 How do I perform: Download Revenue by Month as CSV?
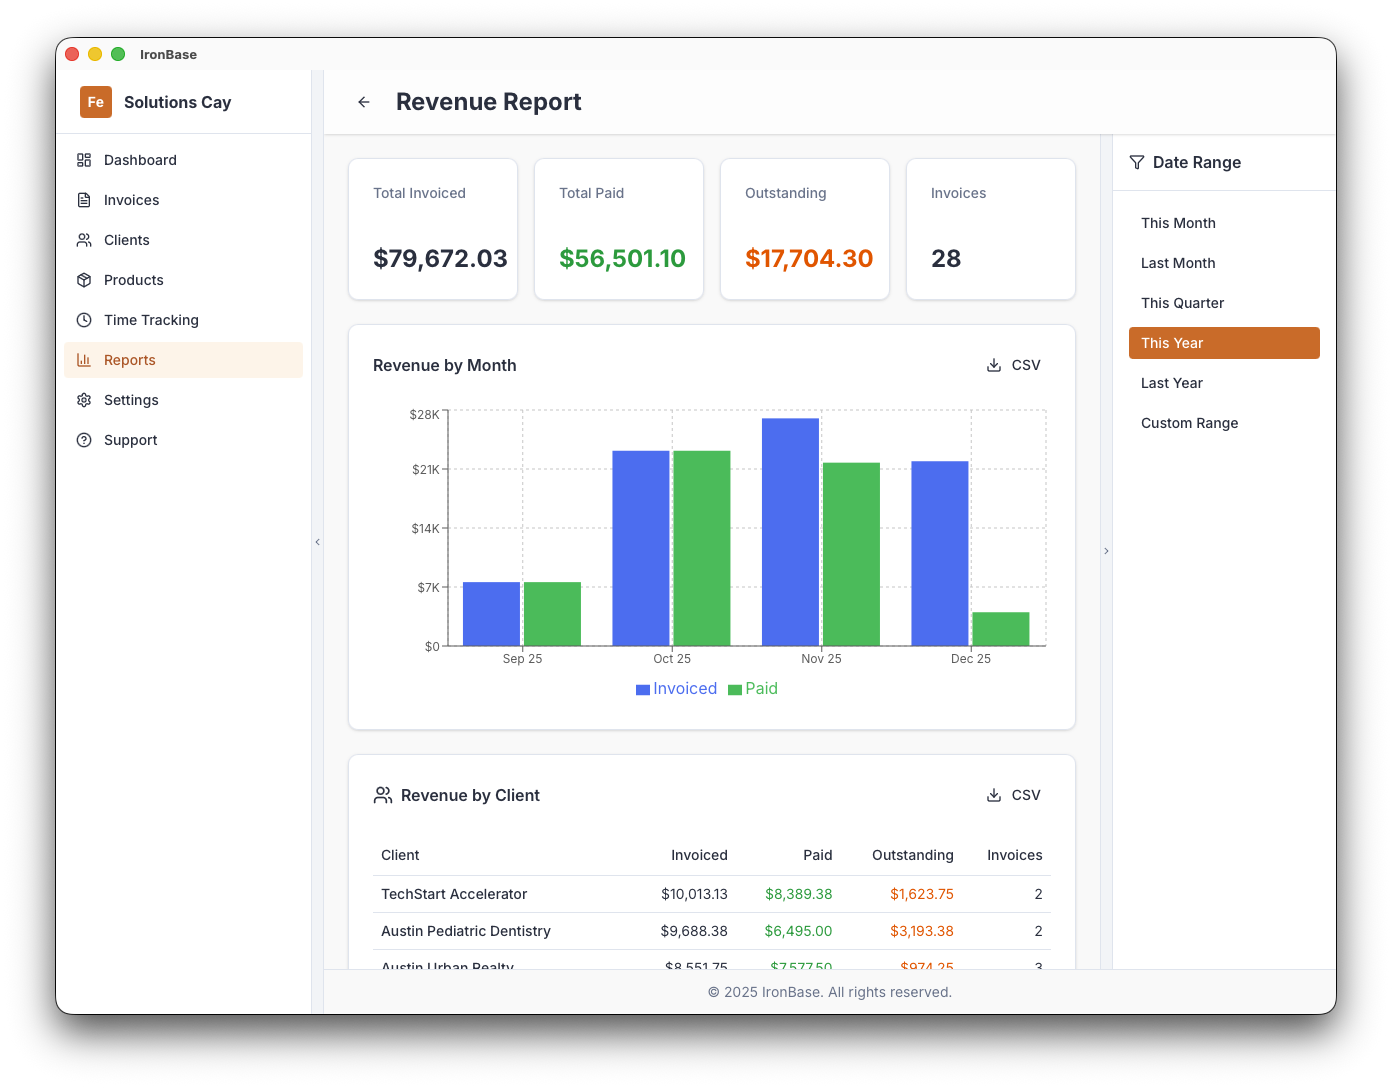[x=1013, y=365]
